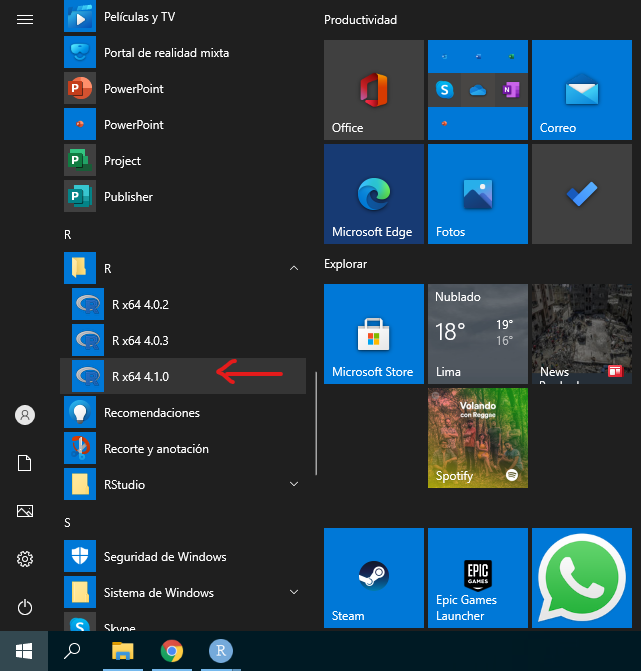Screen dimensions: 641x671
Task: Open the Fotos tile
Action: point(478,194)
